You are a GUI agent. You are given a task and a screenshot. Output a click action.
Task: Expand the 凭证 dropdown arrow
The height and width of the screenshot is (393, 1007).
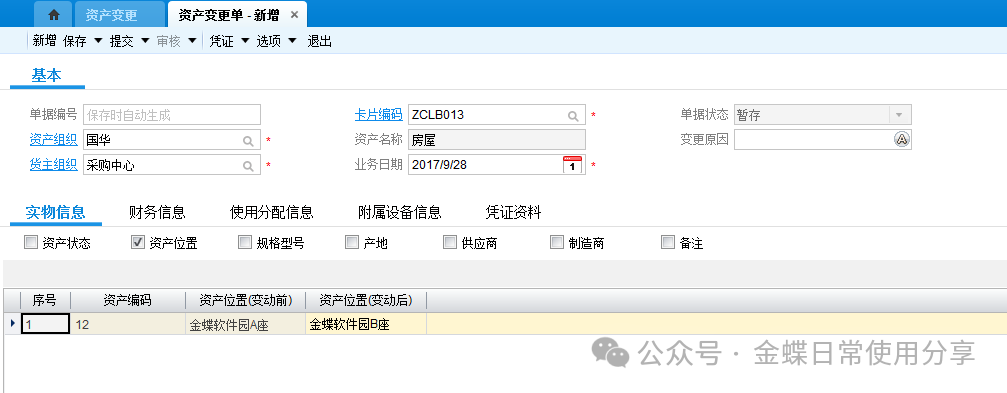(245, 41)
